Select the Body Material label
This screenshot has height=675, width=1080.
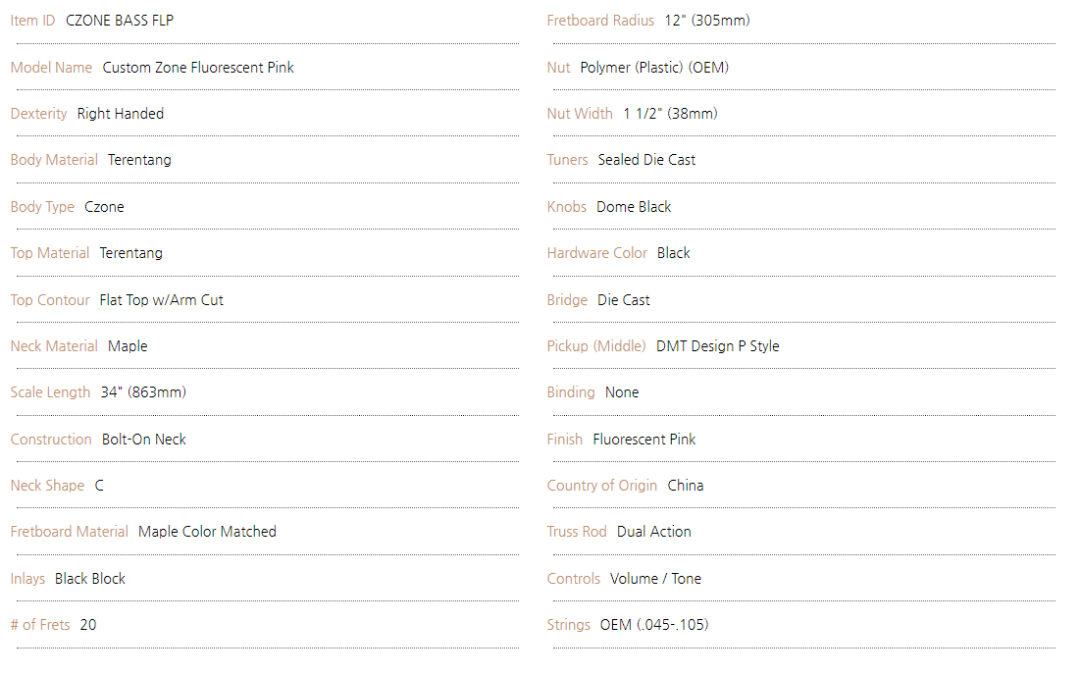(x=54, y=160)
